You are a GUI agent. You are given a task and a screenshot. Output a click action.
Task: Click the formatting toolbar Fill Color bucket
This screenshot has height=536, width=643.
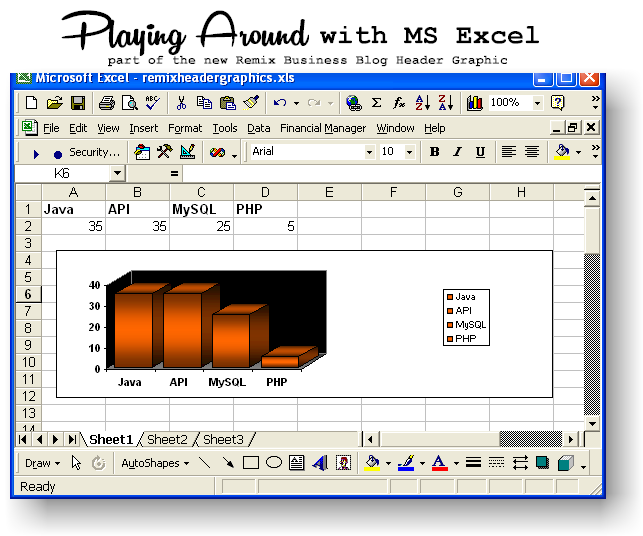562,152
